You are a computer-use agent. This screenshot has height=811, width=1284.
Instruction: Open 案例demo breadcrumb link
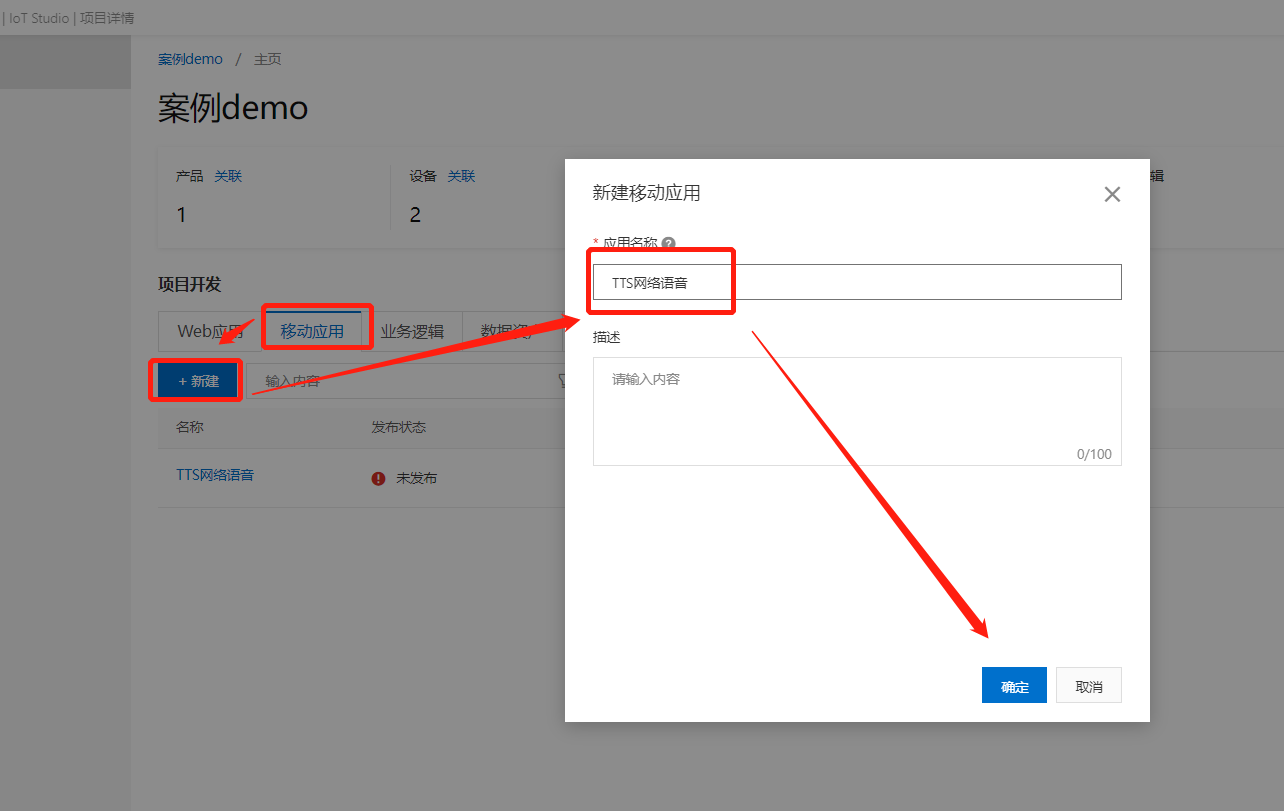190,59
